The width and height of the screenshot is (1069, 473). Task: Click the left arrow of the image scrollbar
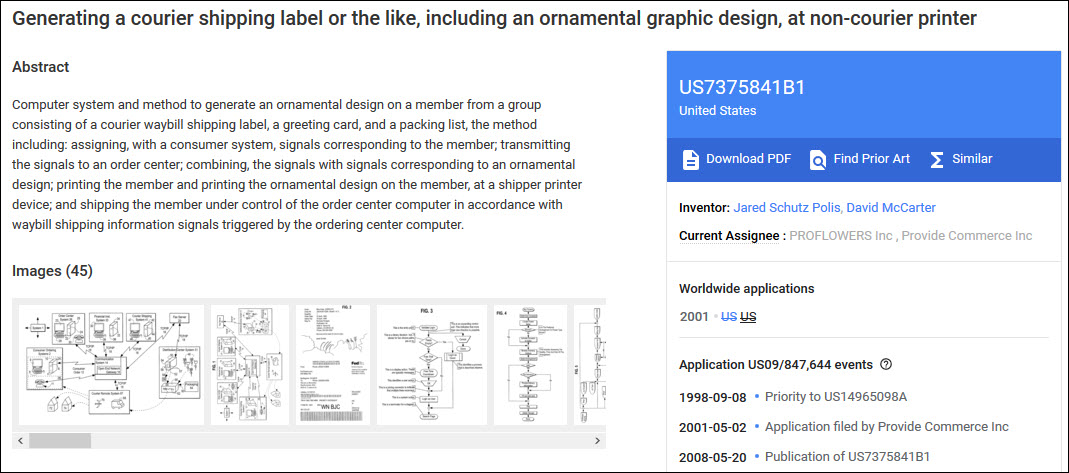[x=20, y=440]
